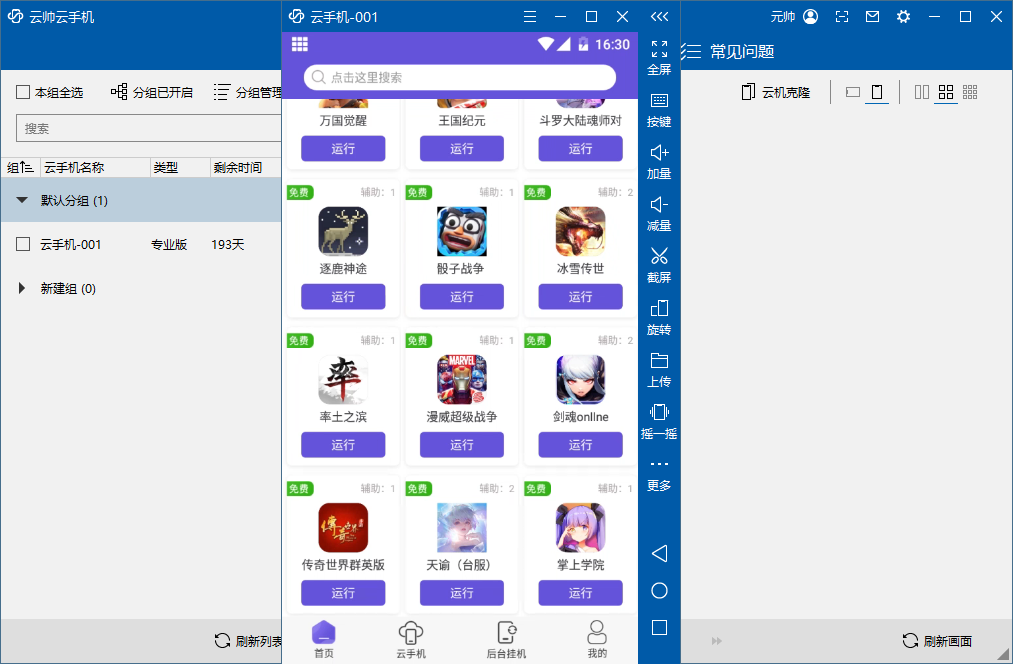
Task: Increase volume with 加量 icon
Action: pos(659,152)
